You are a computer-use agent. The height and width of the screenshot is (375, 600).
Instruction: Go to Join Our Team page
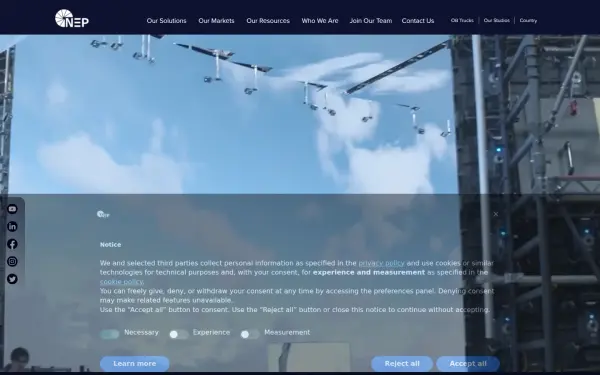pyautogui.click(x=370, y=21)
